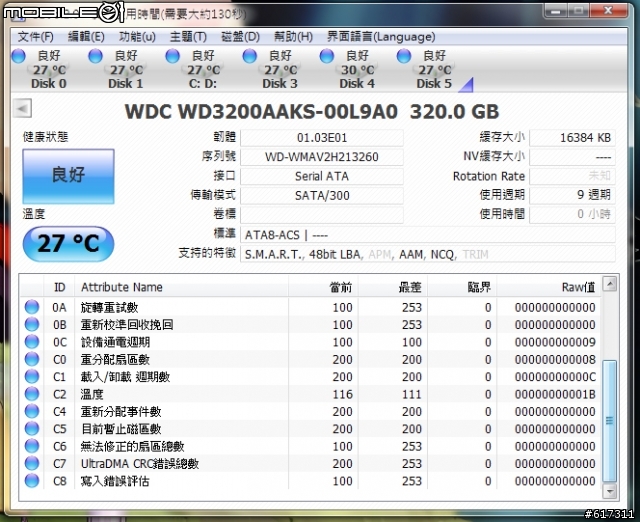
Task: Select the 重新分配事件數 attribute row
Action: point(310,411)
